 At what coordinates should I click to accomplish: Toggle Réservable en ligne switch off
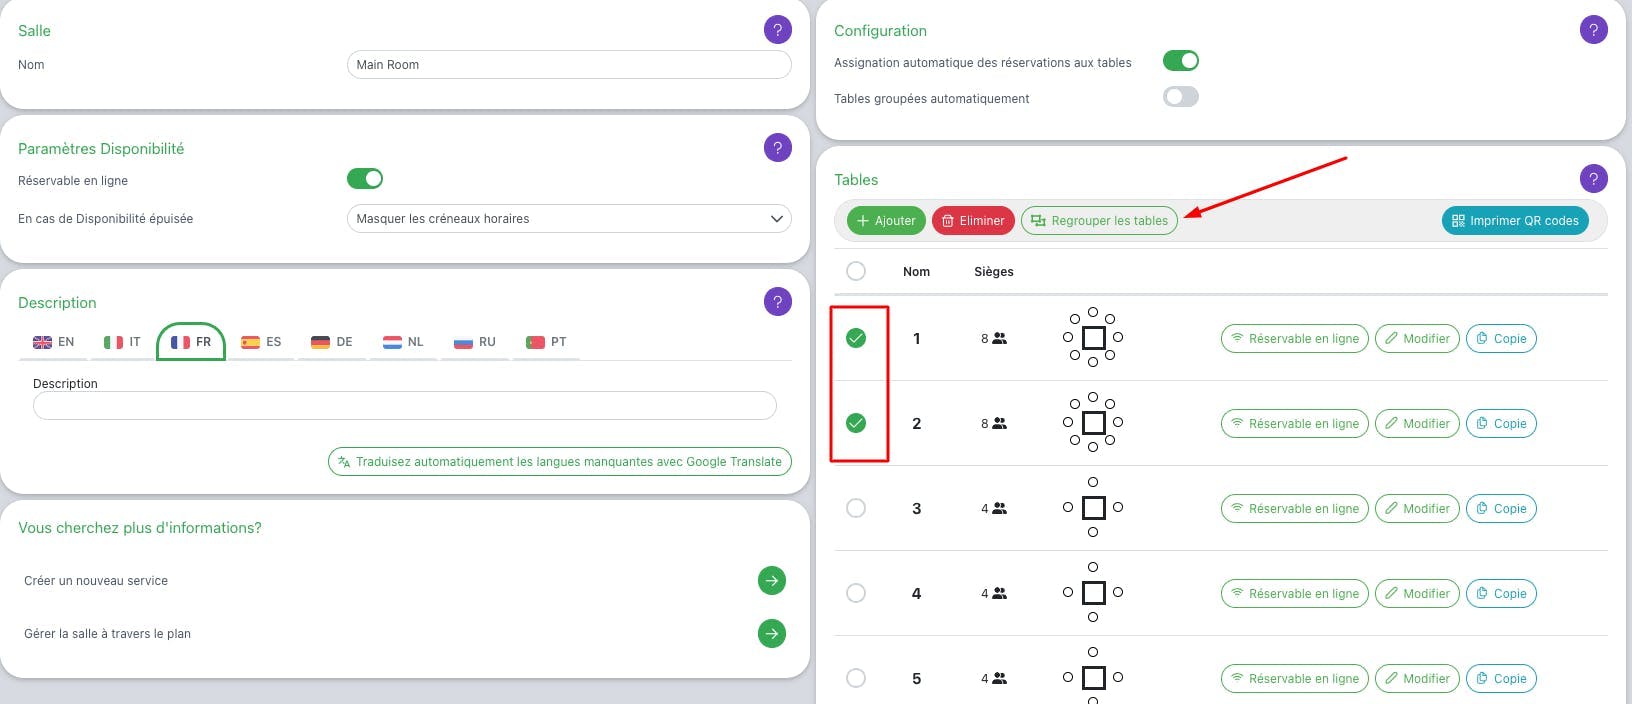pos(365,179)
